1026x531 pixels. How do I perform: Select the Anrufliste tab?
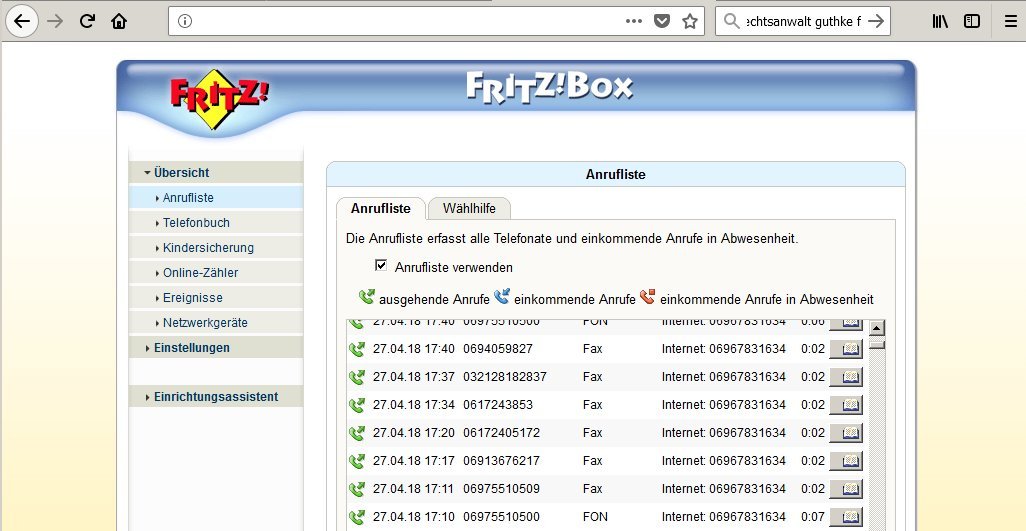381,209
